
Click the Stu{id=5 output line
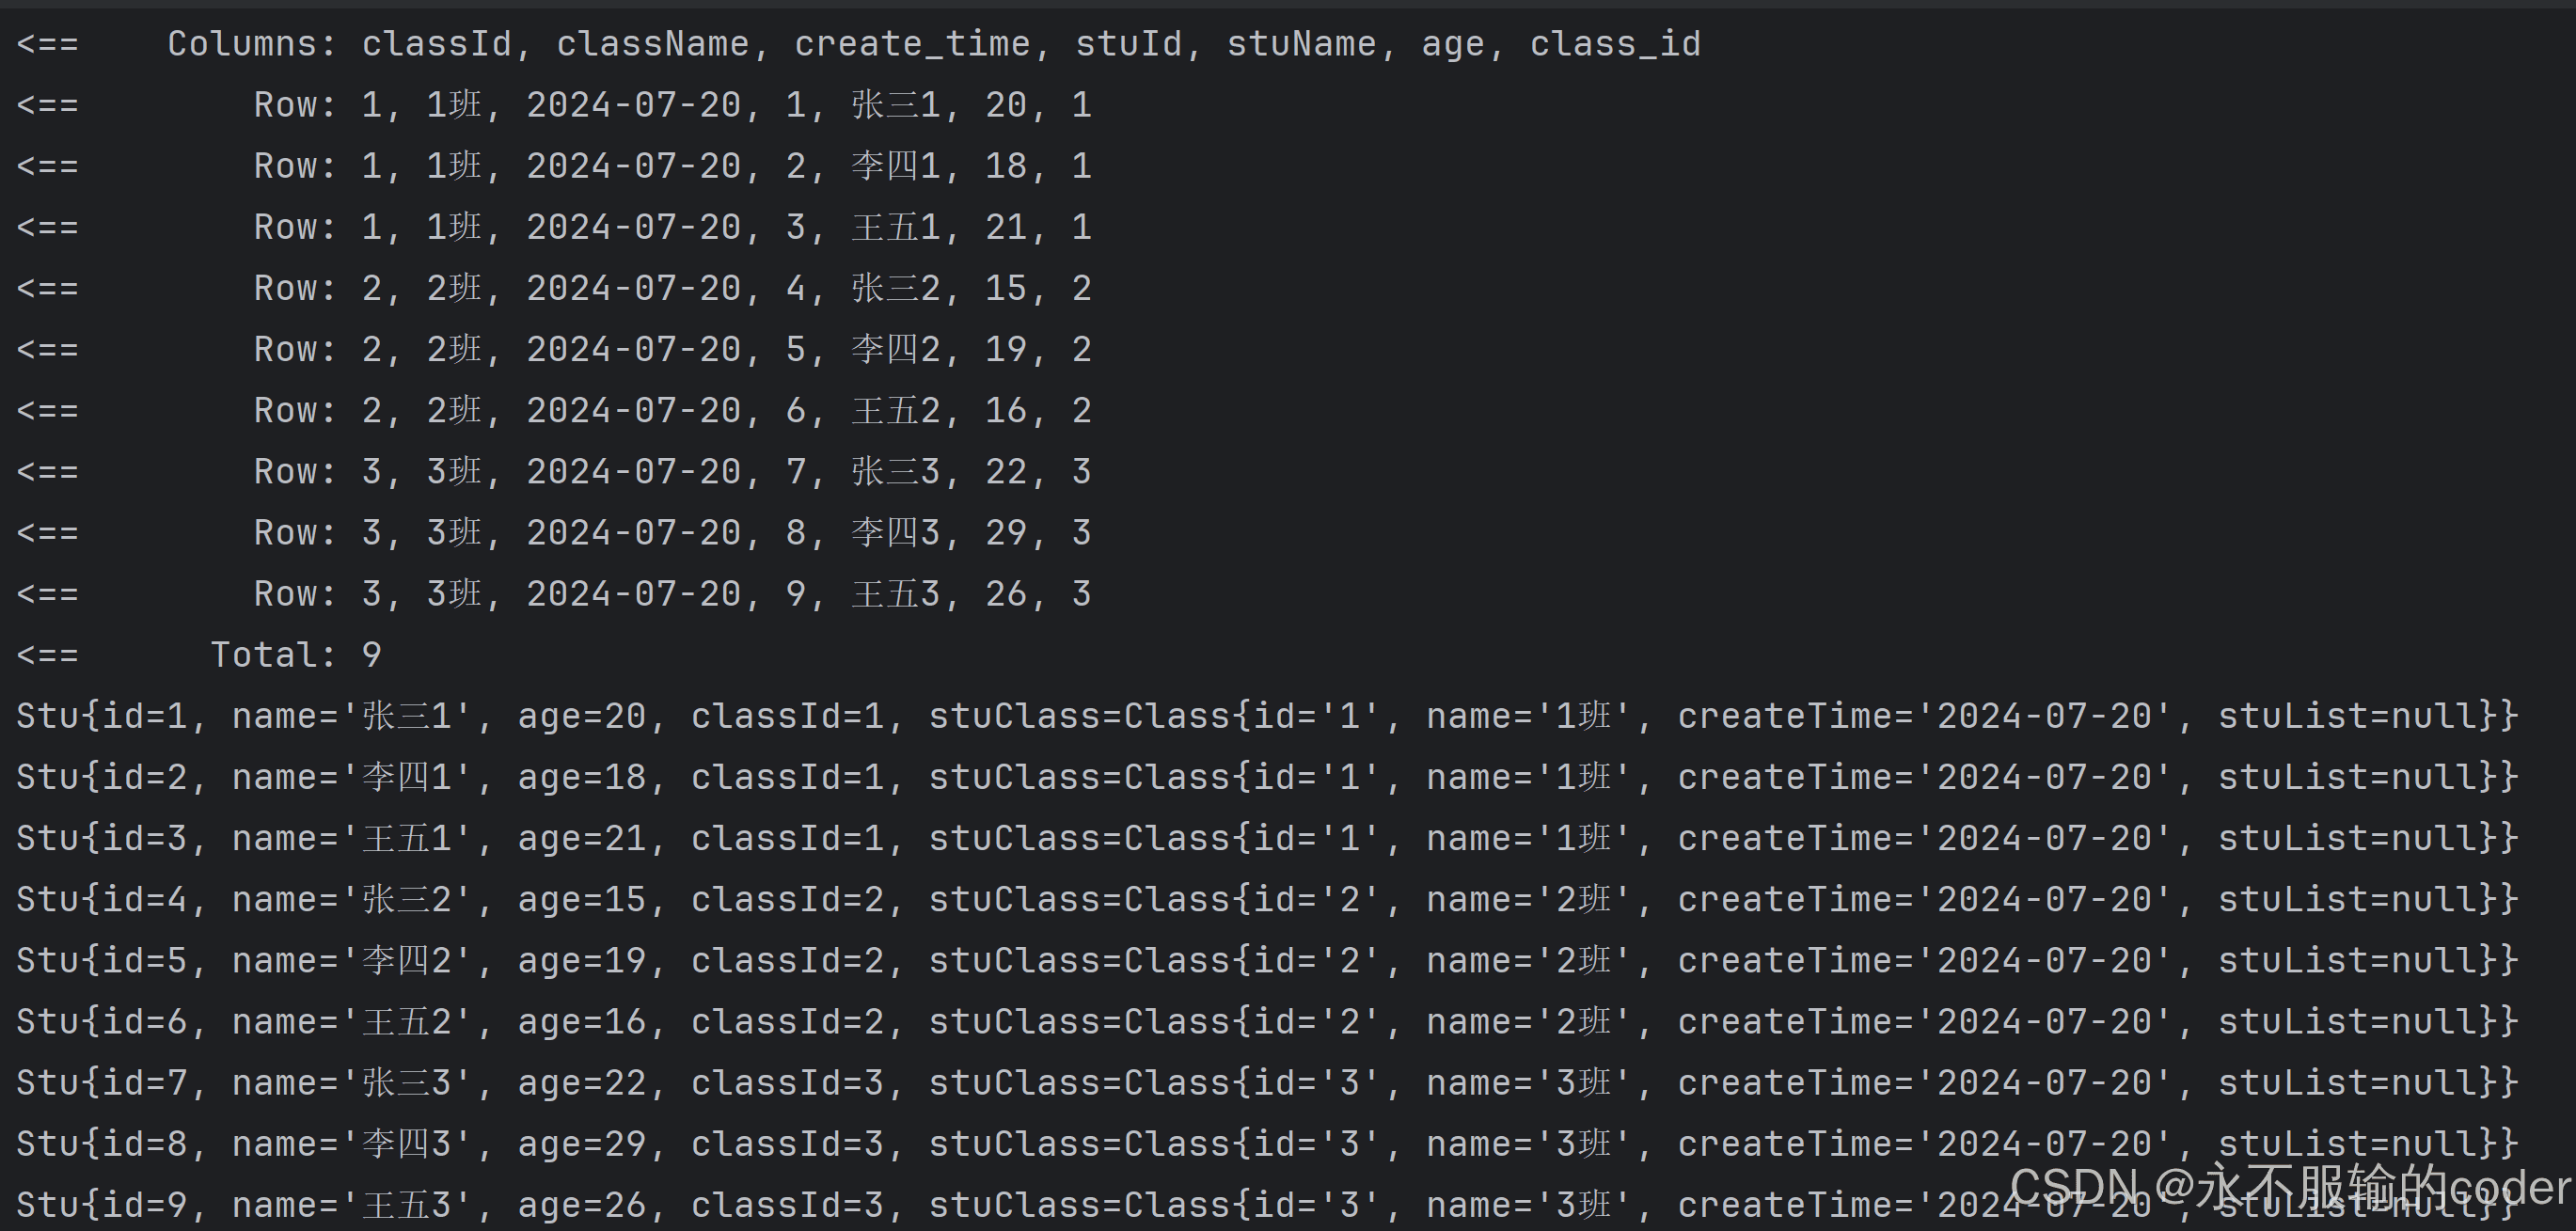click(1266, 960)
